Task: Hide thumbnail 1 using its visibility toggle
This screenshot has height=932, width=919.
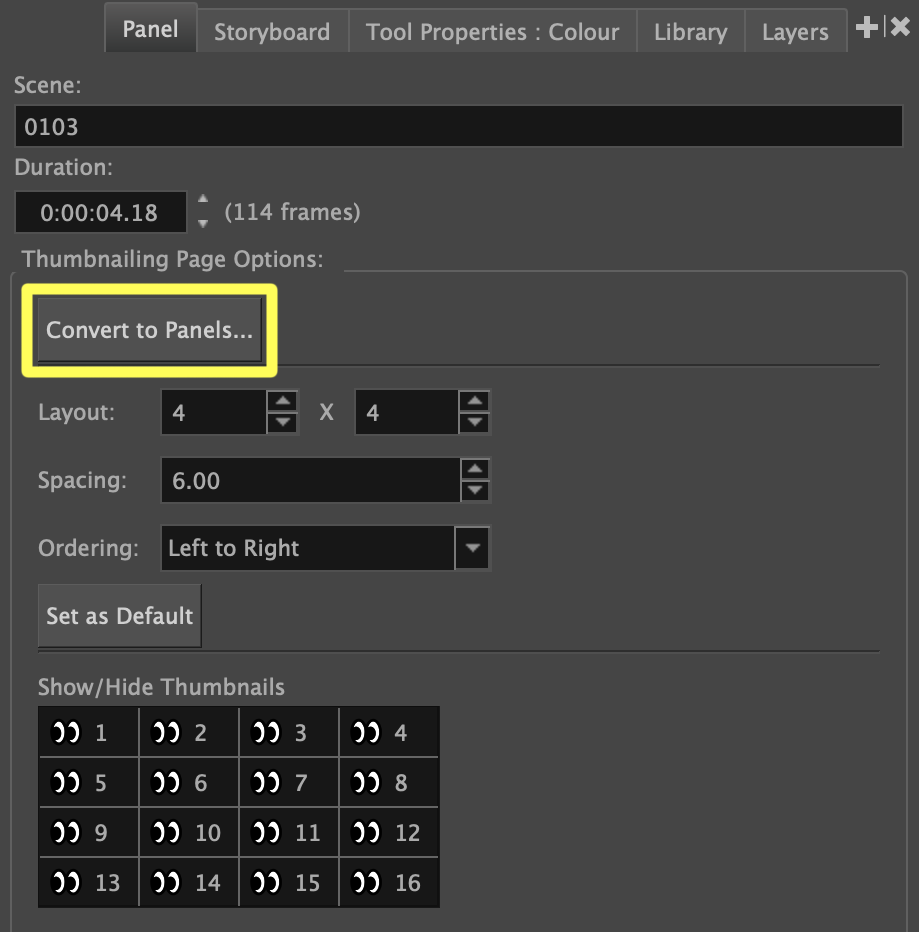Action: [x=66, y=731]
